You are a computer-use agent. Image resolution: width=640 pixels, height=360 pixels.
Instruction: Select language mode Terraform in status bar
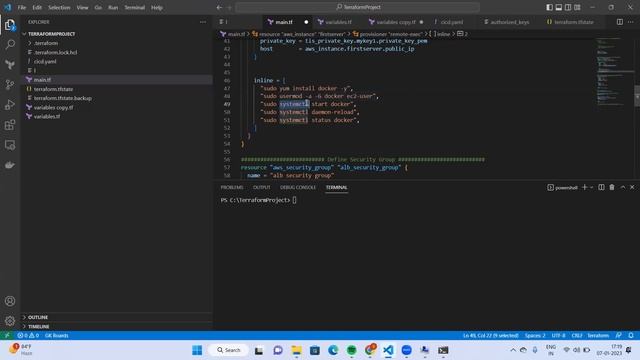click(598, 336)
